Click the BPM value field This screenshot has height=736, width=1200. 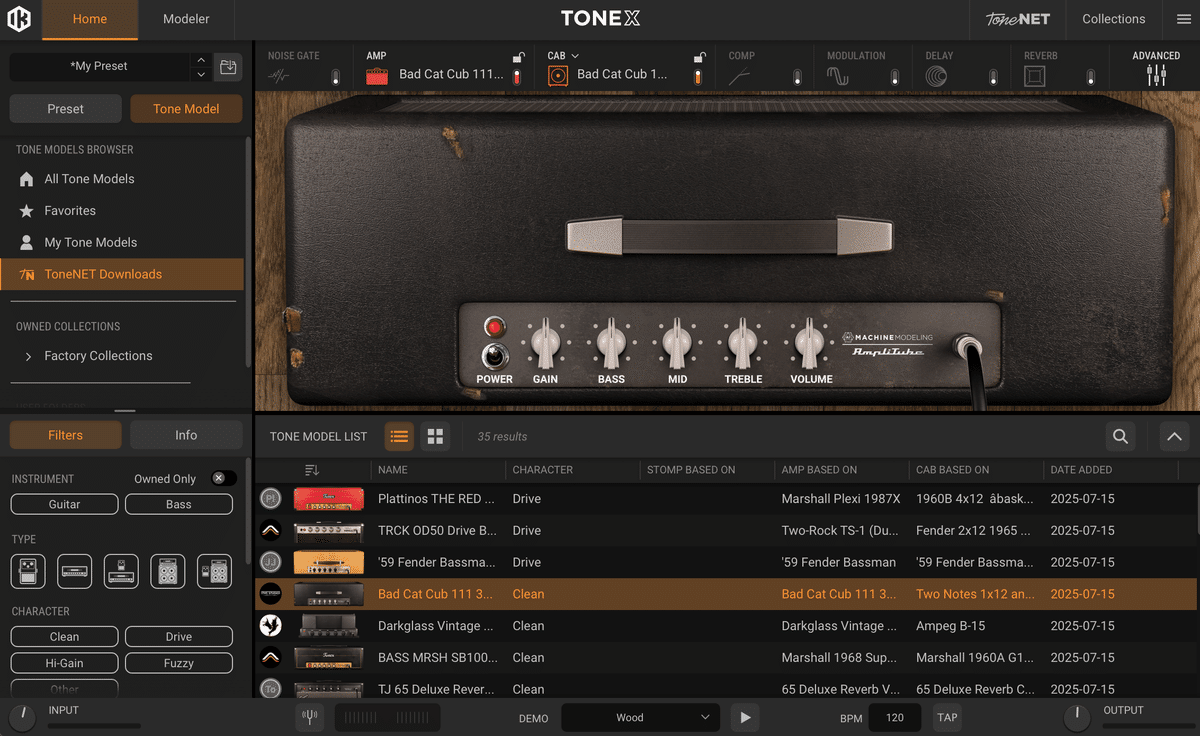click(895, 717)
